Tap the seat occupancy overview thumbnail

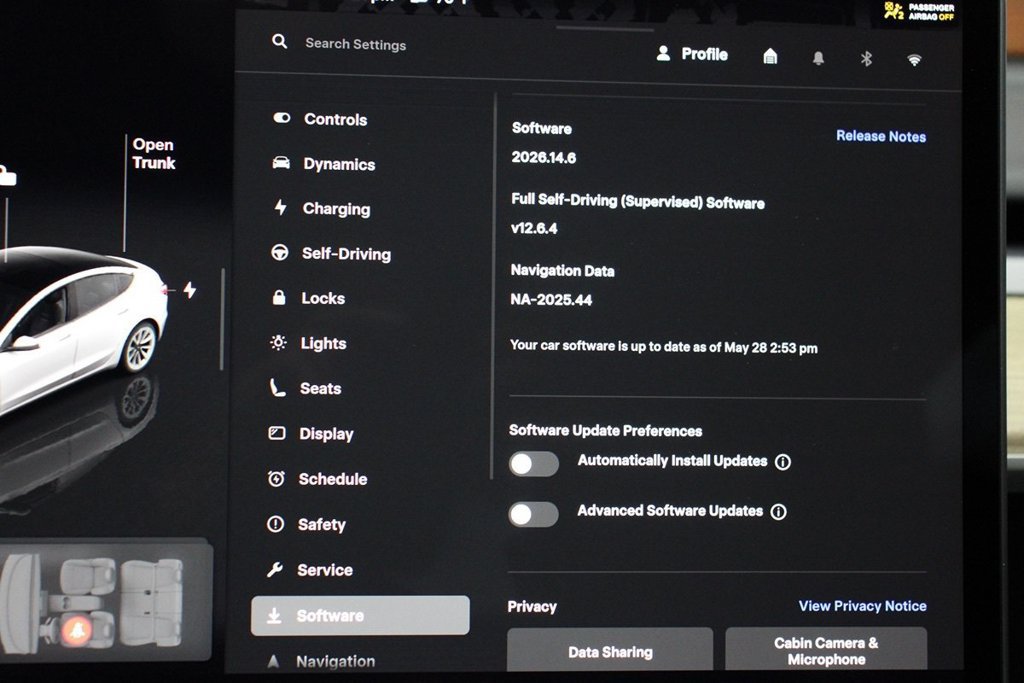pyautogui.click(x=106, y=601)
